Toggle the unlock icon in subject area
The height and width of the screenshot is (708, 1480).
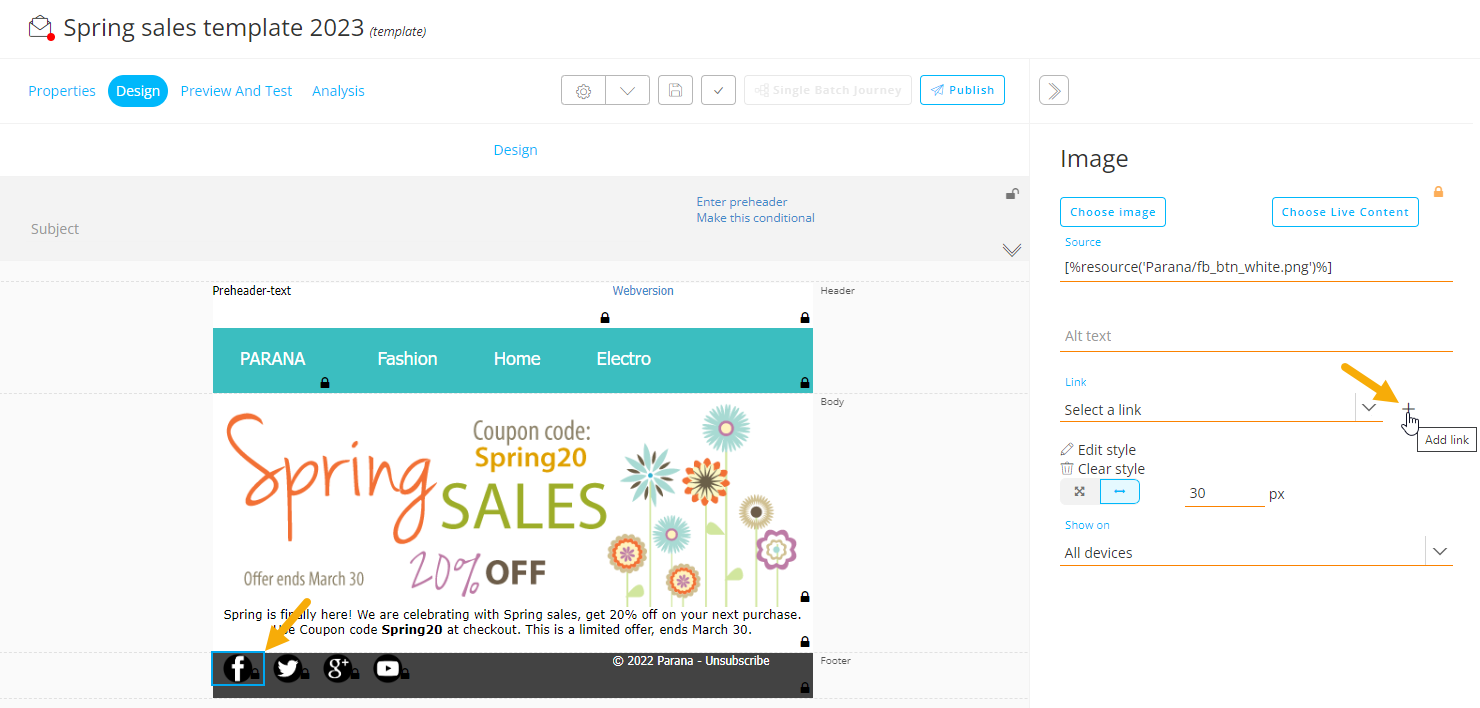pos(1012,194)
